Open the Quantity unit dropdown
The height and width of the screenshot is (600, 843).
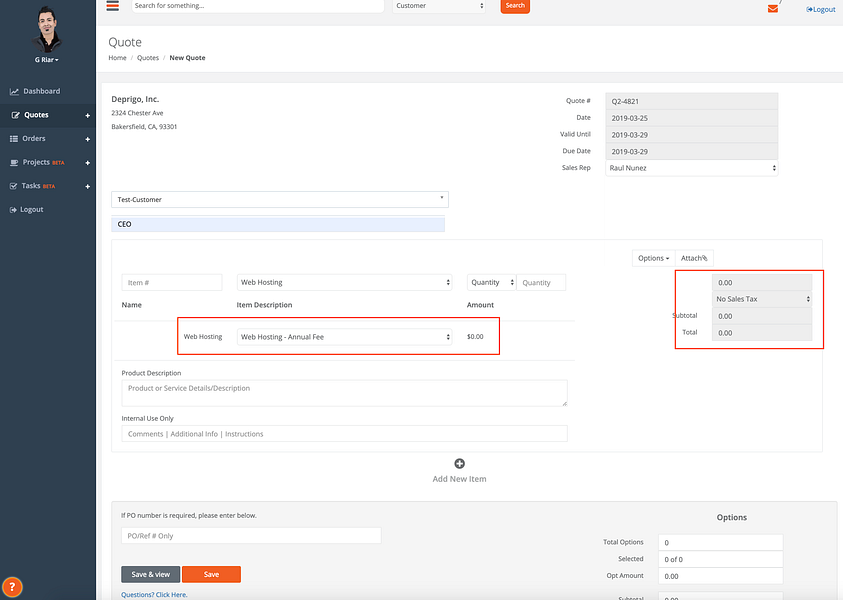(491, 283)
